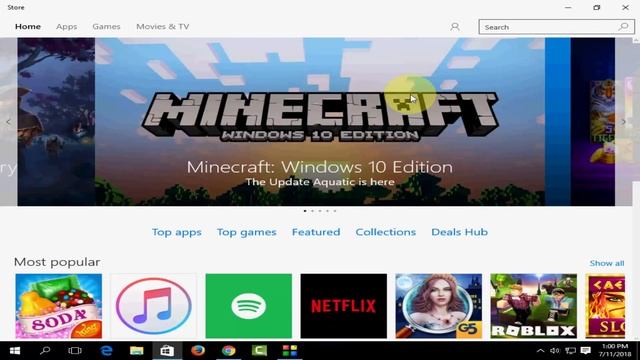Click the Store taskbar icon
This screenshot has height=360, width=640.
coord(167,351)
